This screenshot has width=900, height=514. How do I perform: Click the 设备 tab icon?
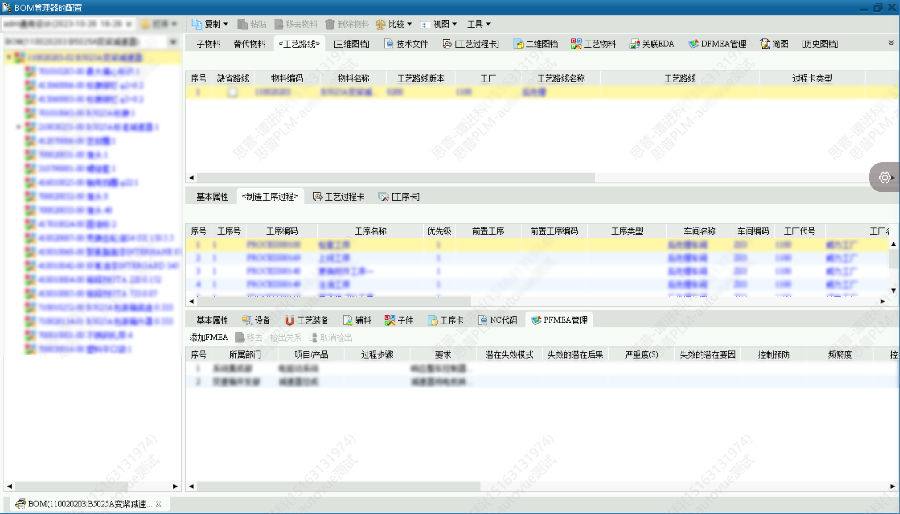coord(247,320)
